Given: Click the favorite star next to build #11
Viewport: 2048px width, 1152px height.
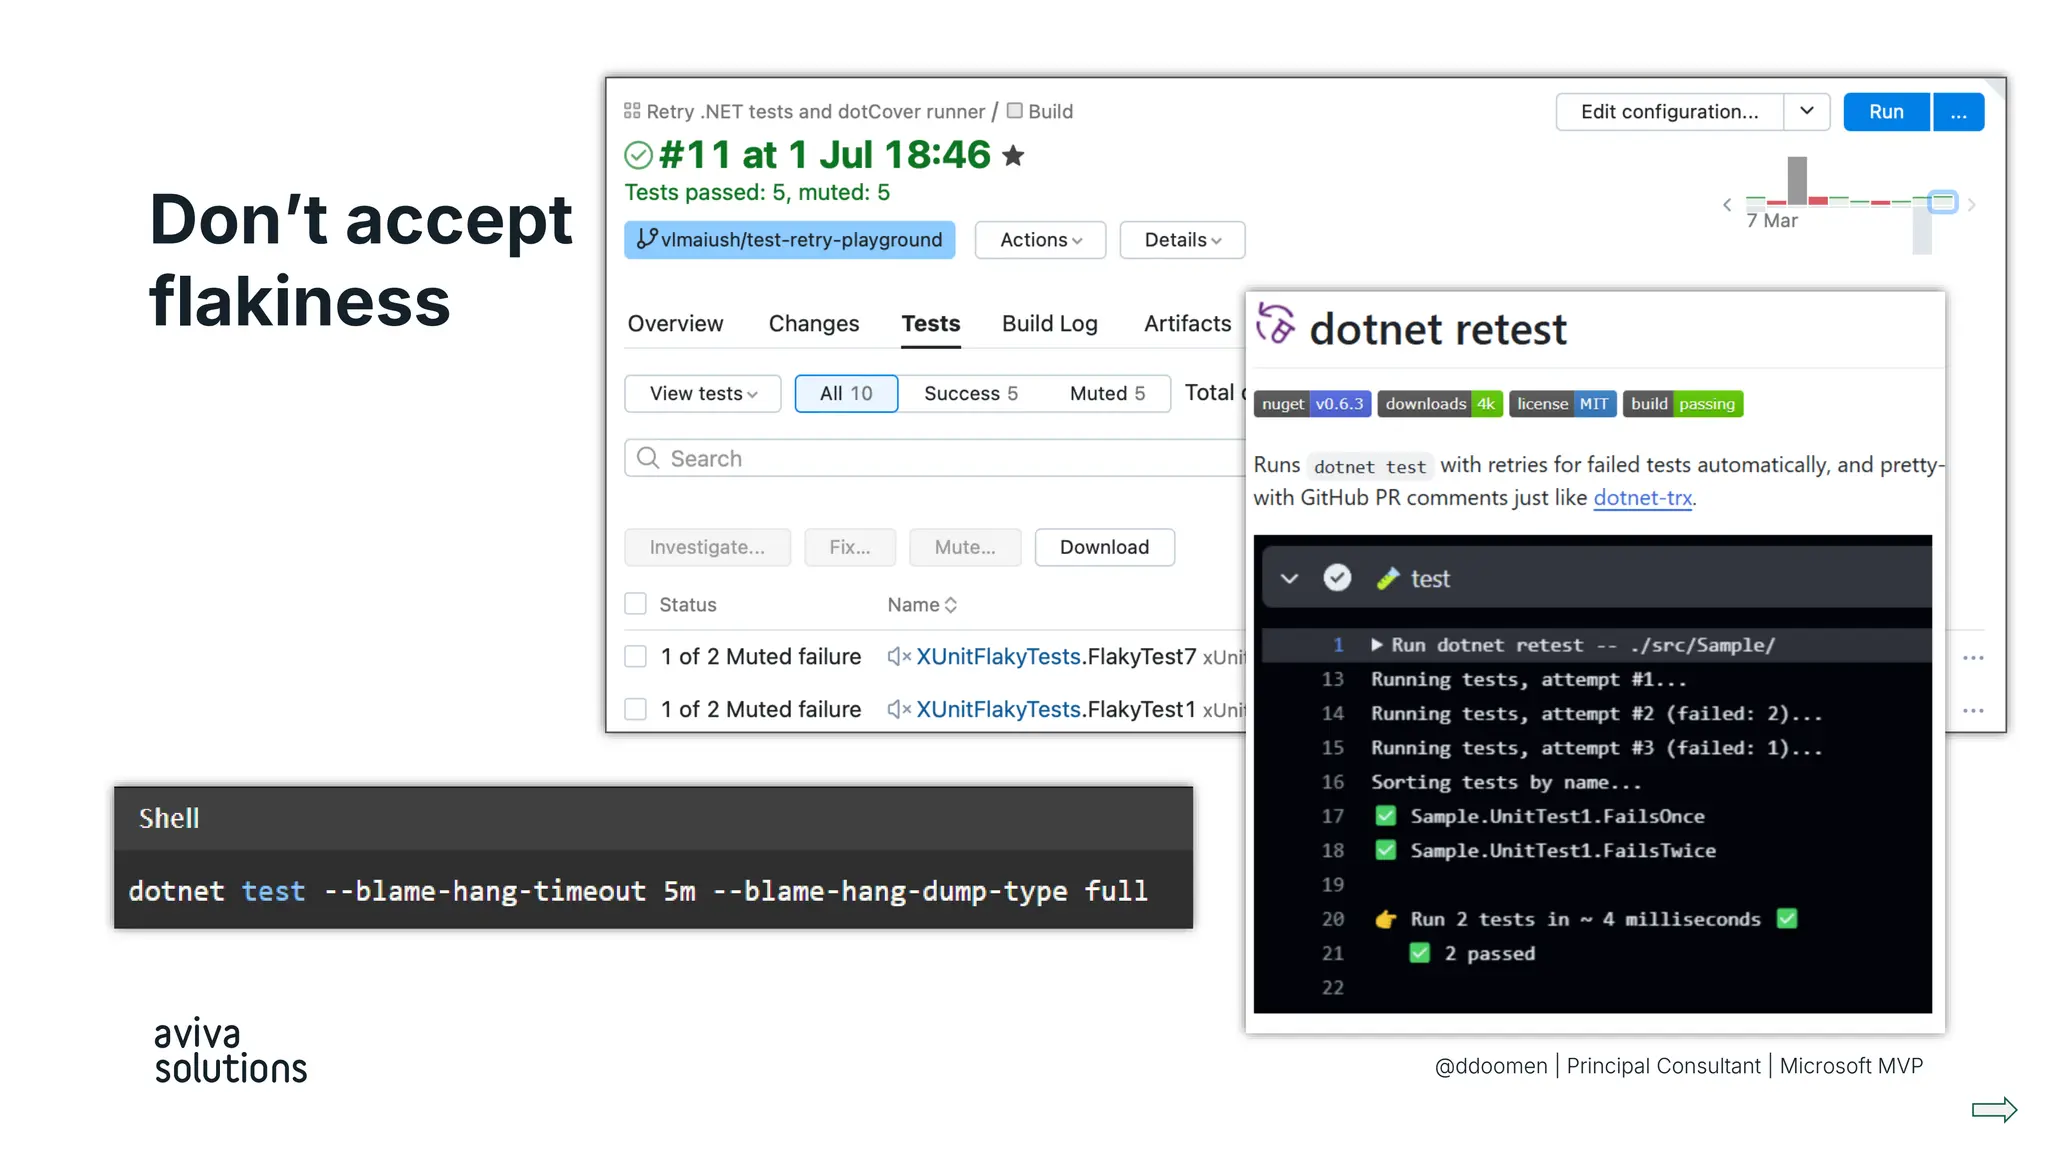Looking at the screenshot, I should click(x=1013, y=156).
